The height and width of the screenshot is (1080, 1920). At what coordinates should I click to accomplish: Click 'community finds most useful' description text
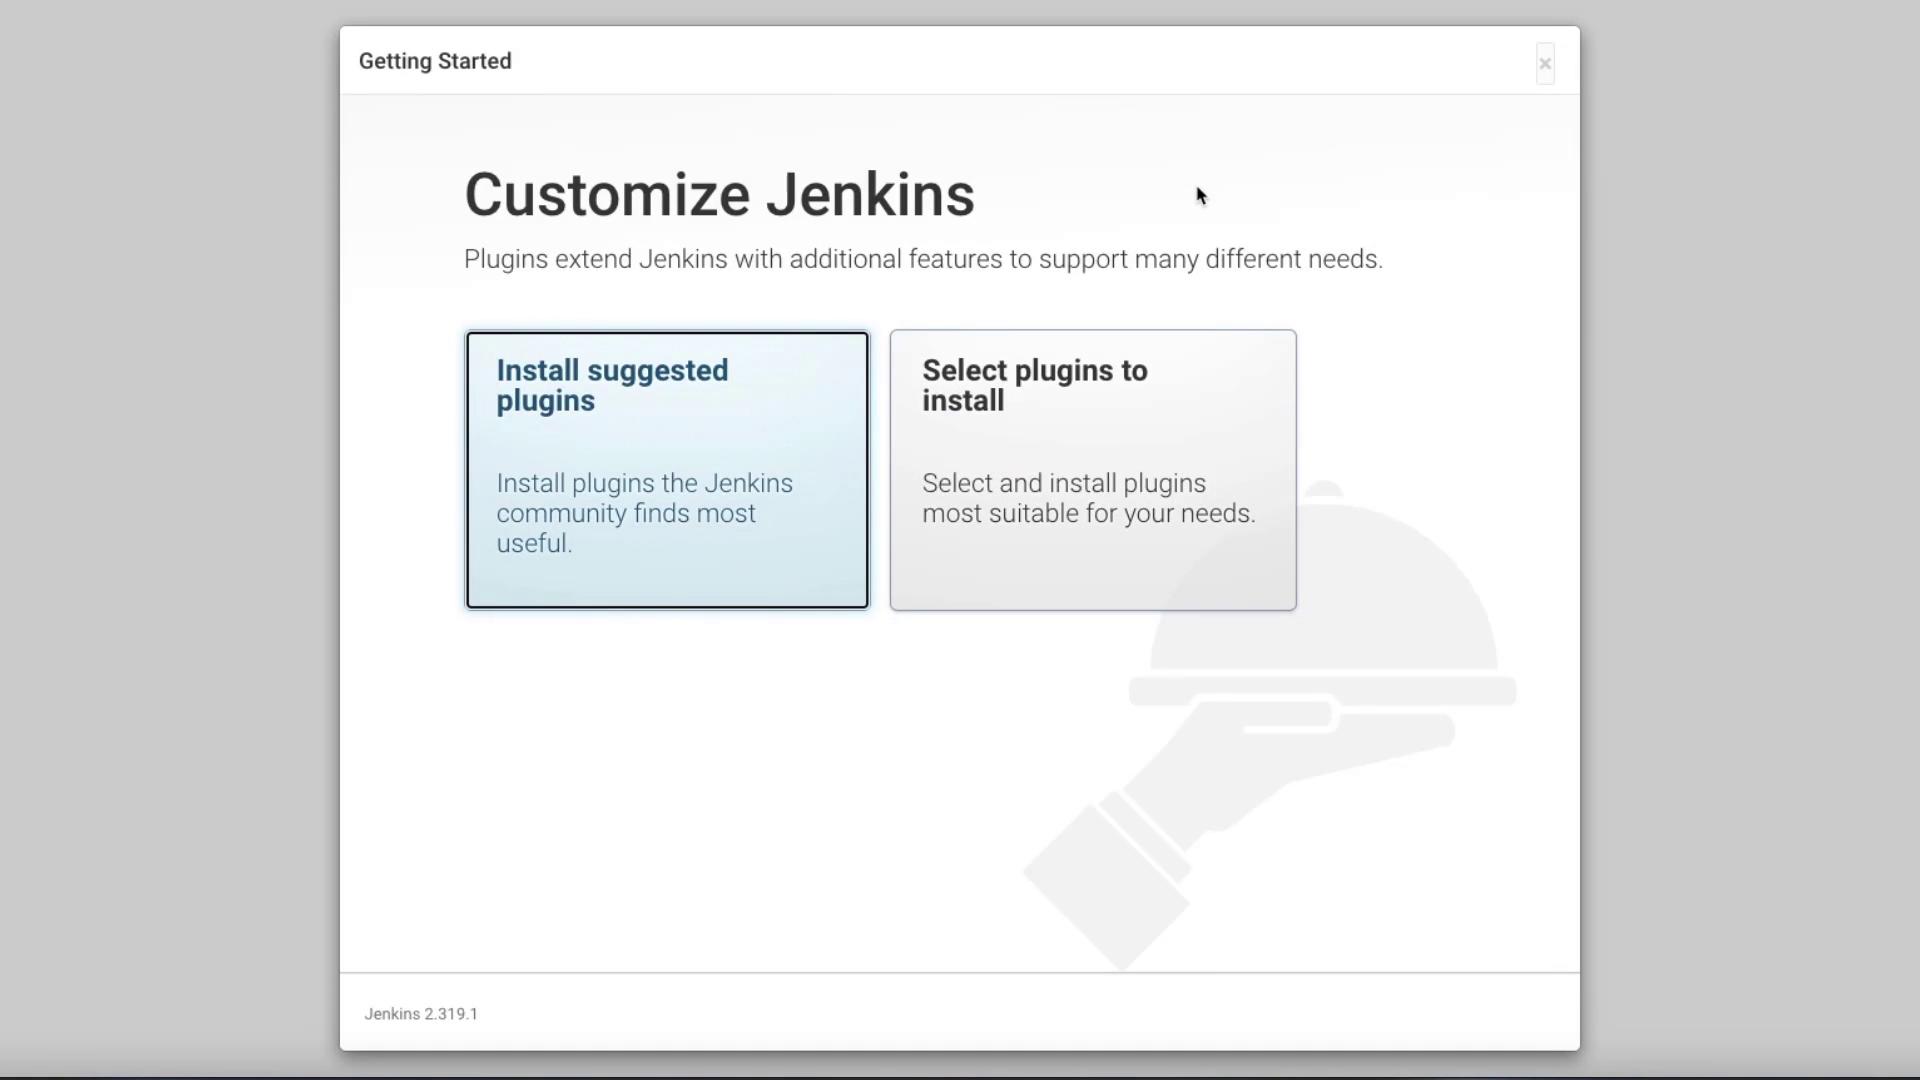tap(626, 514)
